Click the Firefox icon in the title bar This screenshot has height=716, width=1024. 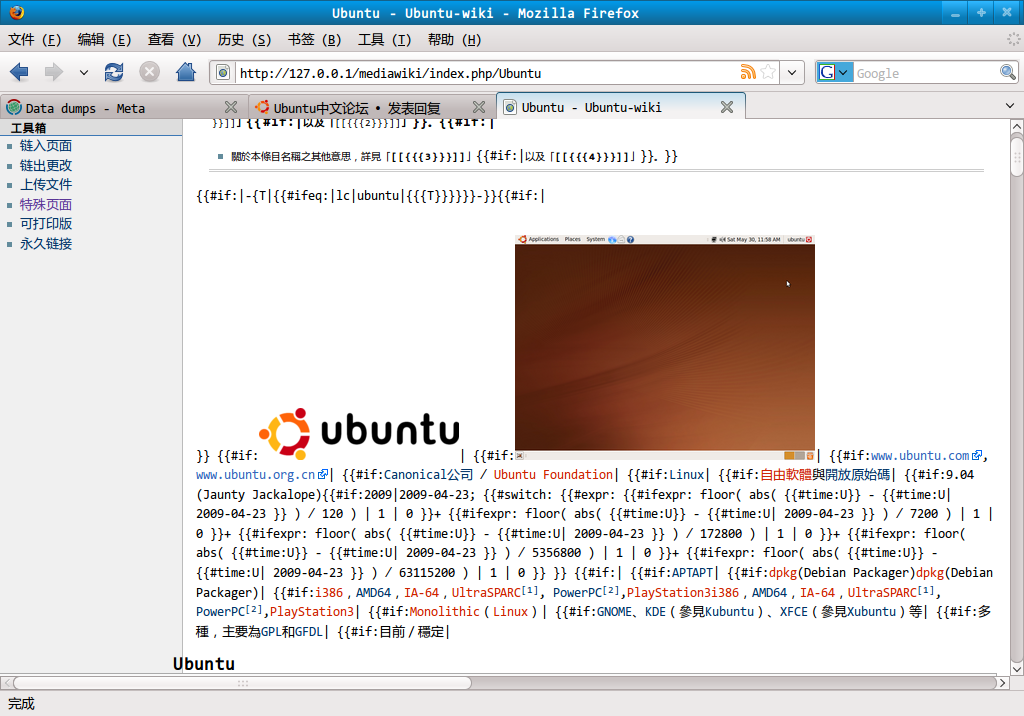[17, 12]
